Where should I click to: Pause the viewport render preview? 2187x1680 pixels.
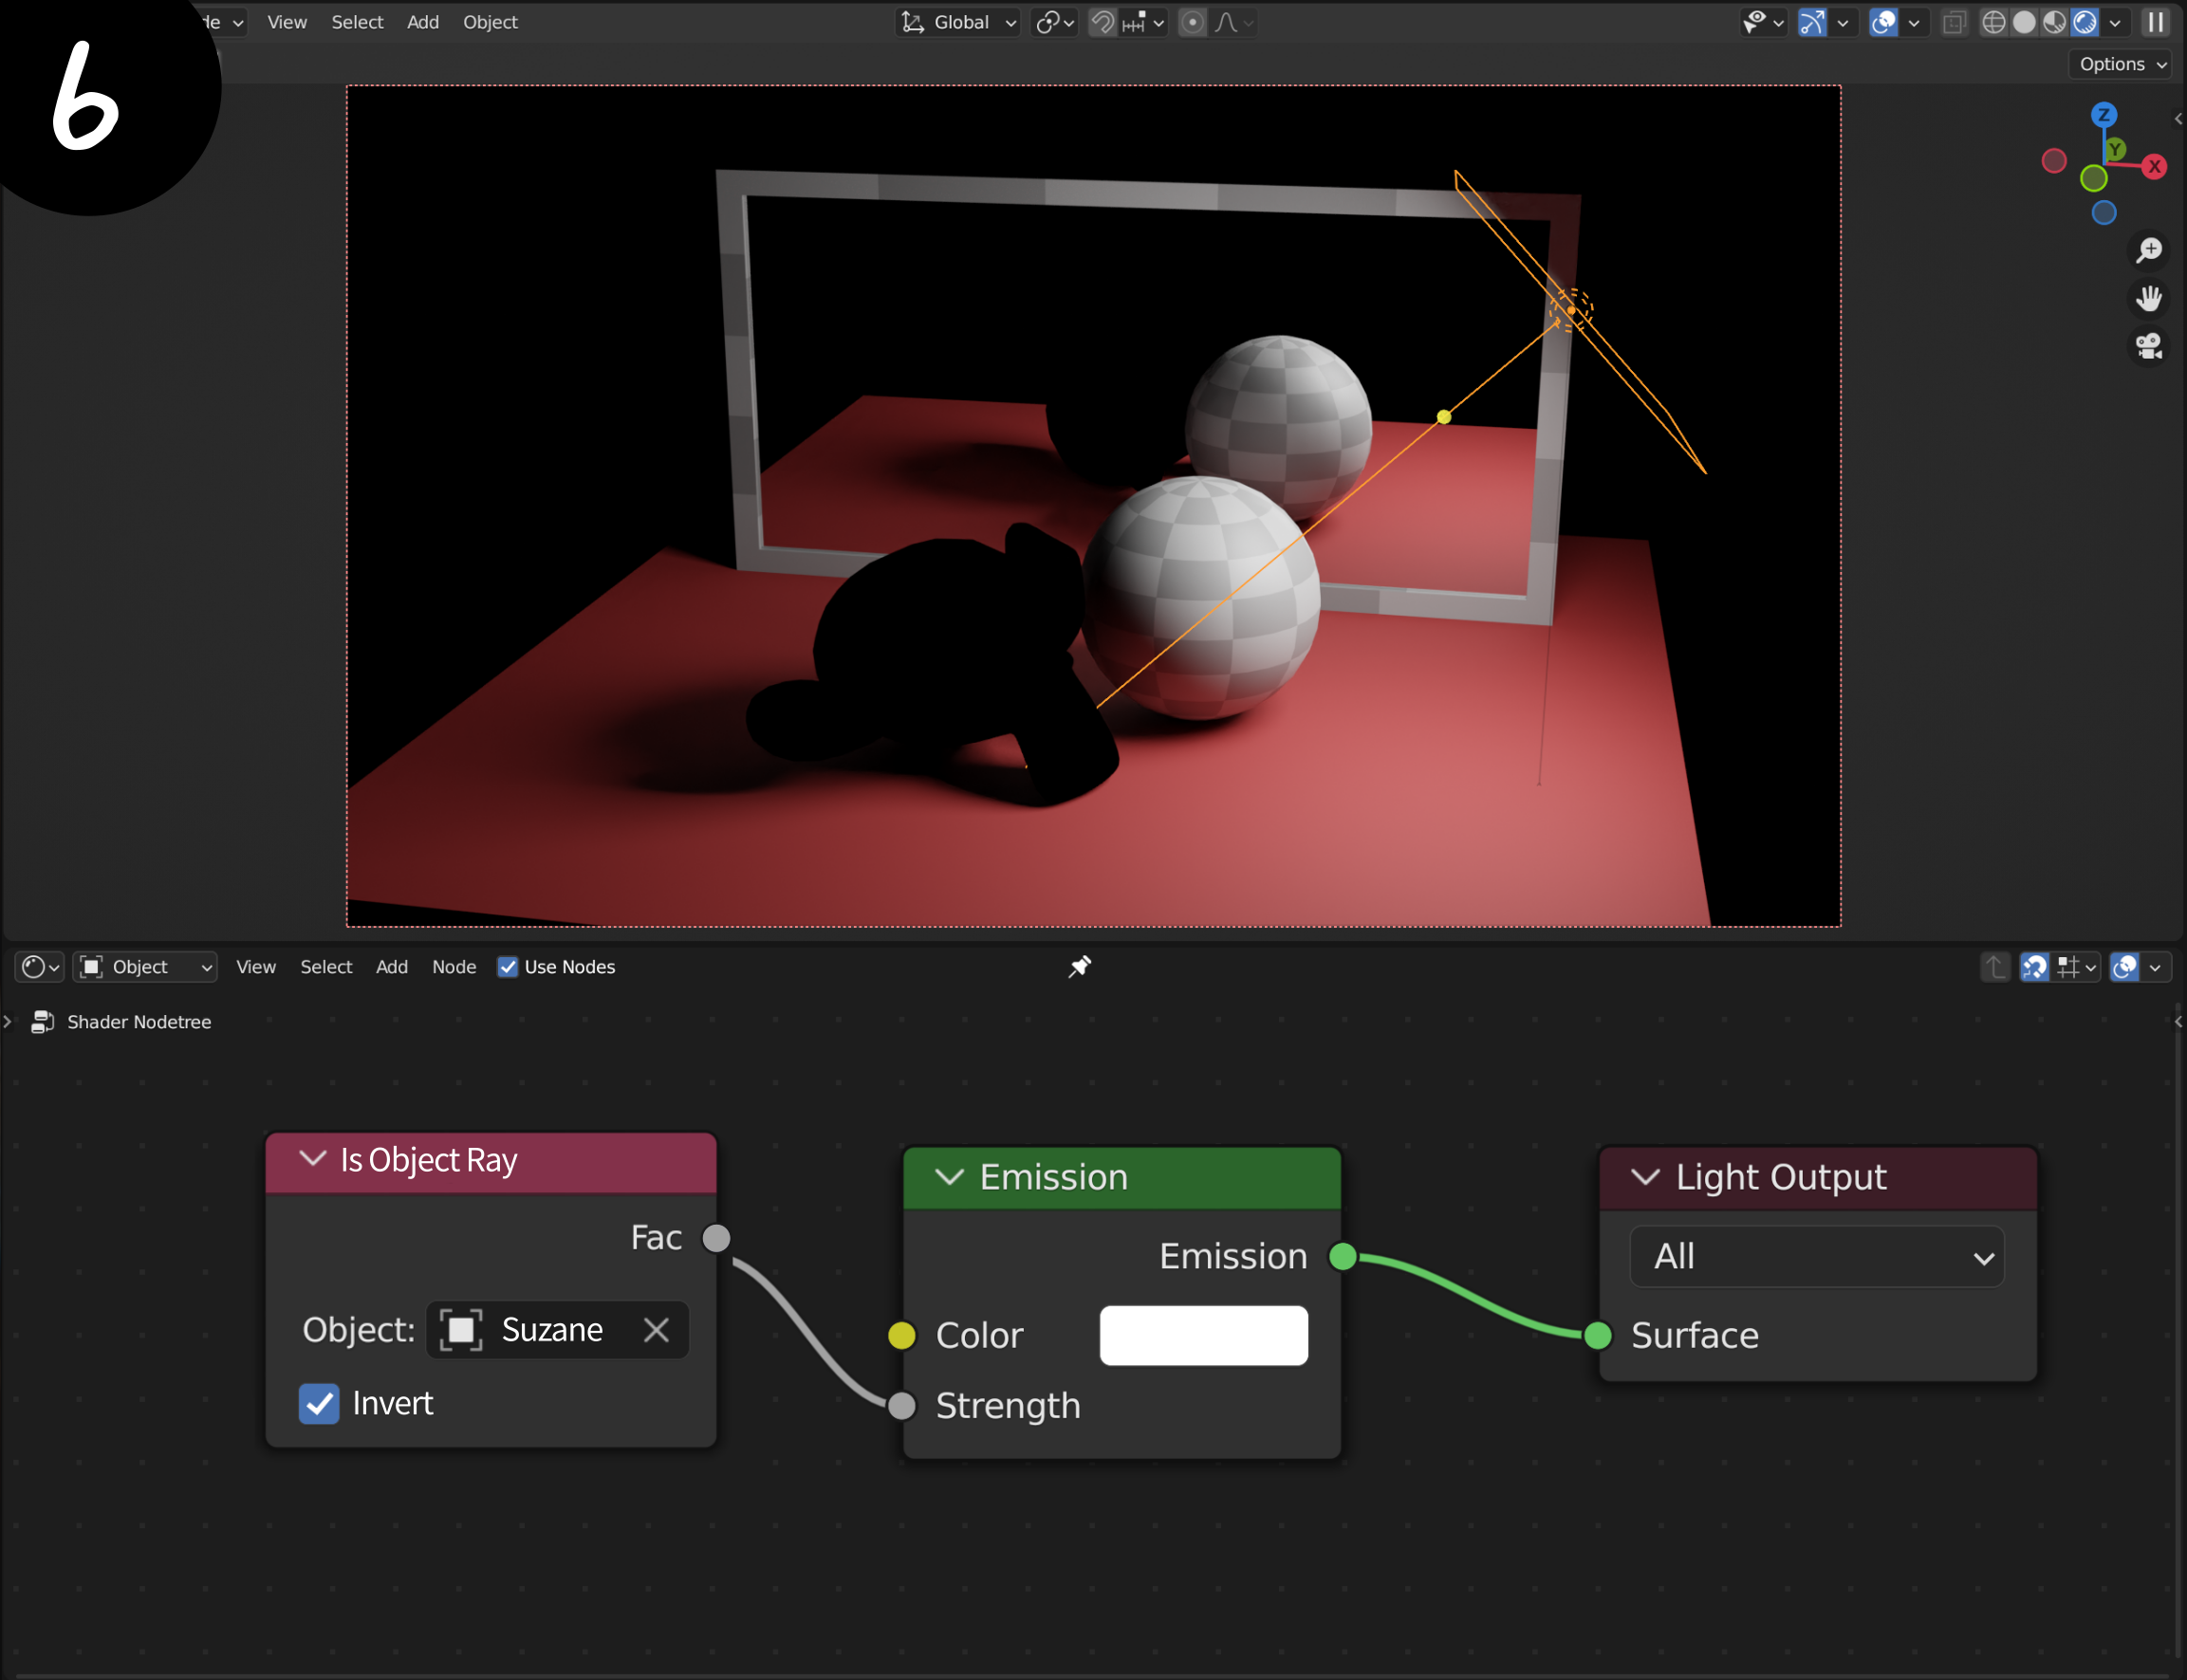2155,22
